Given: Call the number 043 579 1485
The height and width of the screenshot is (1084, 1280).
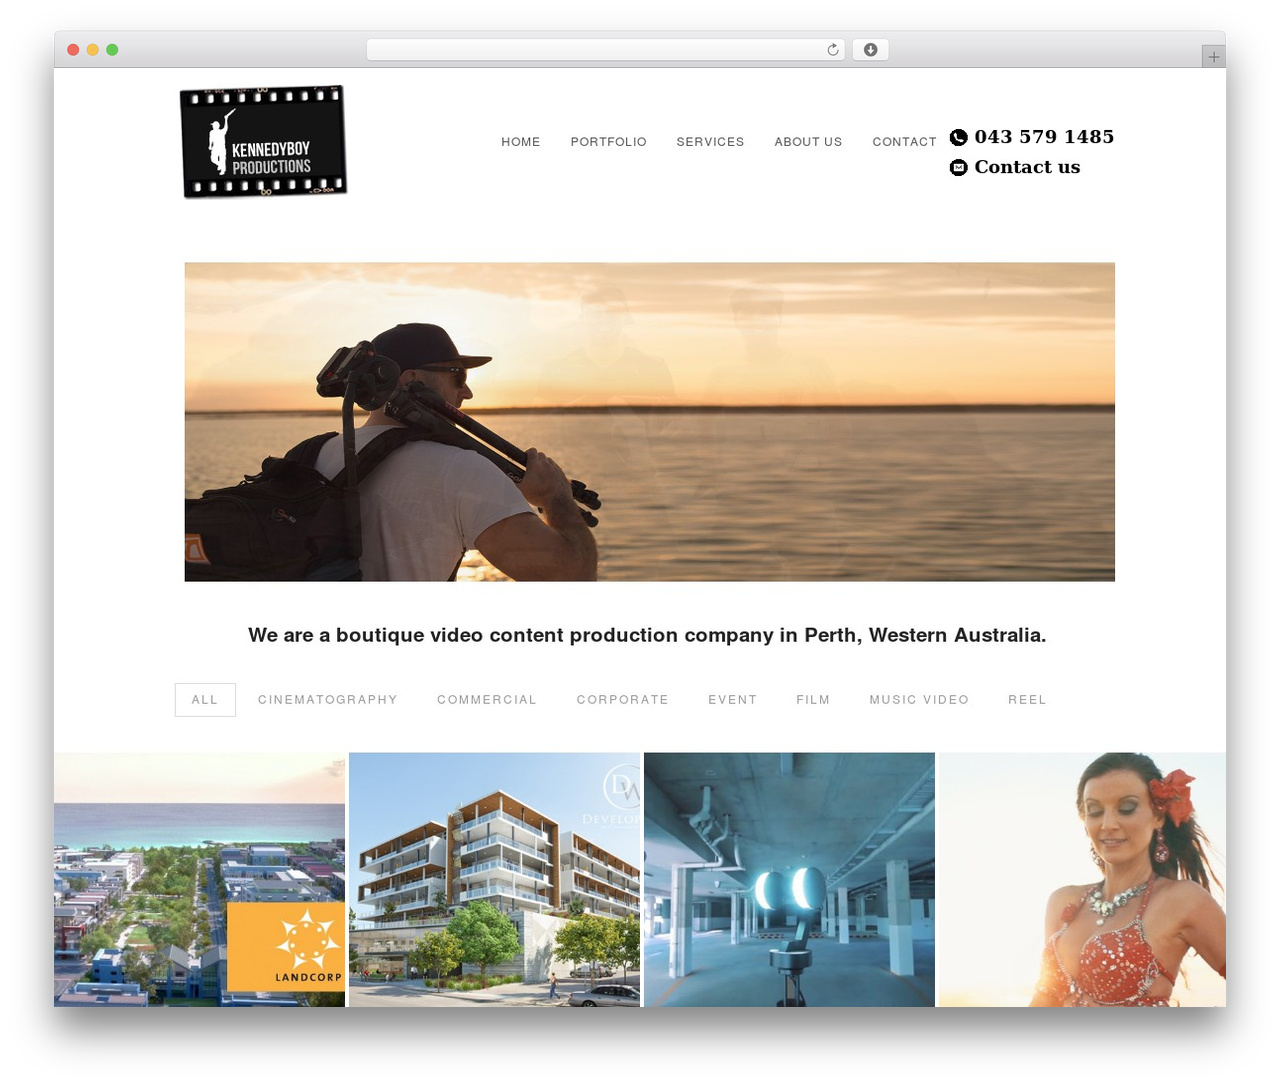Looking at the screenshot, I should coord(1044,137).
